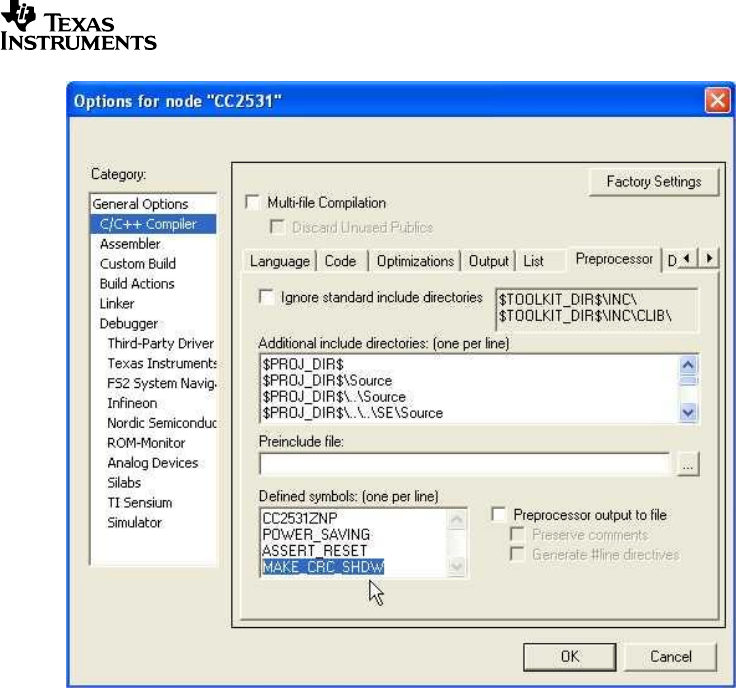Click $PROJ_DIR$\Source include line

327,381
